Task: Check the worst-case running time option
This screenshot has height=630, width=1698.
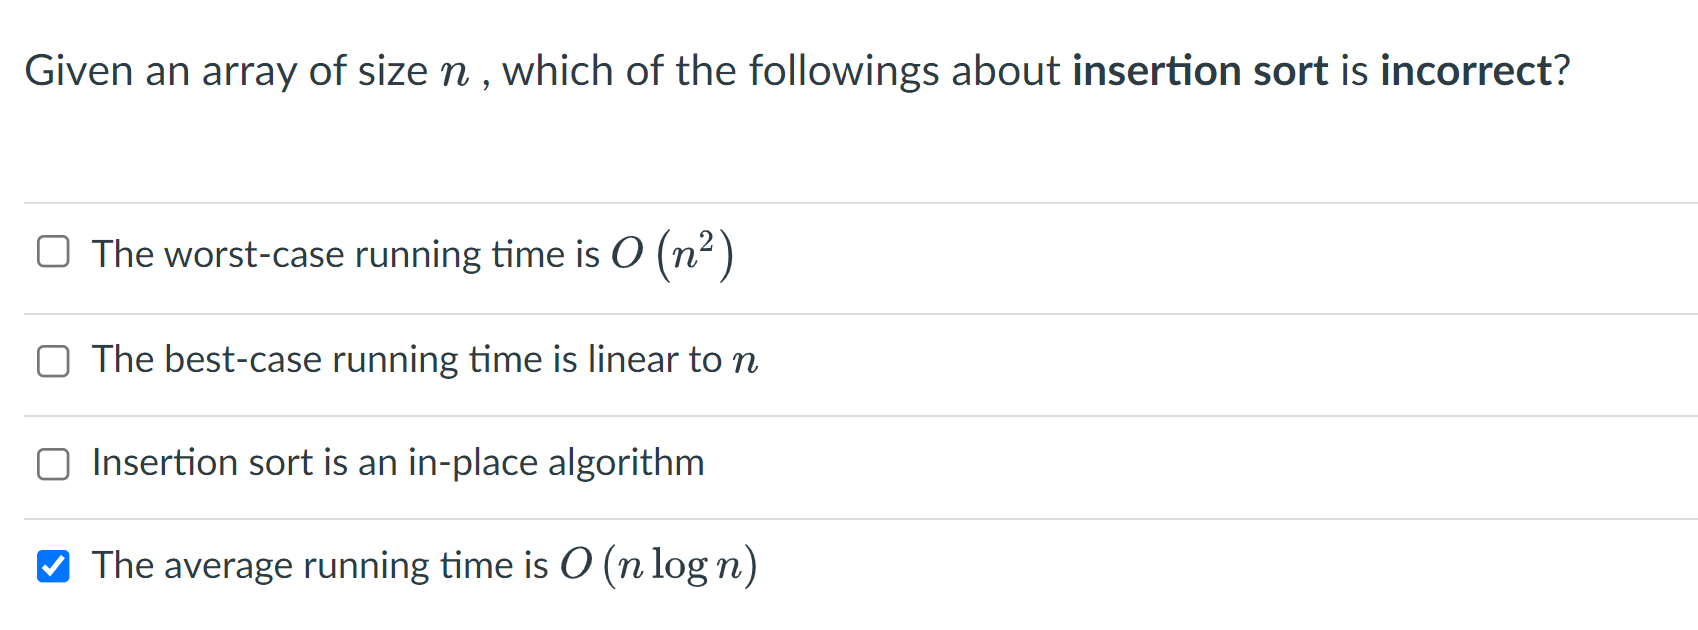Action: tap(54, 251)
